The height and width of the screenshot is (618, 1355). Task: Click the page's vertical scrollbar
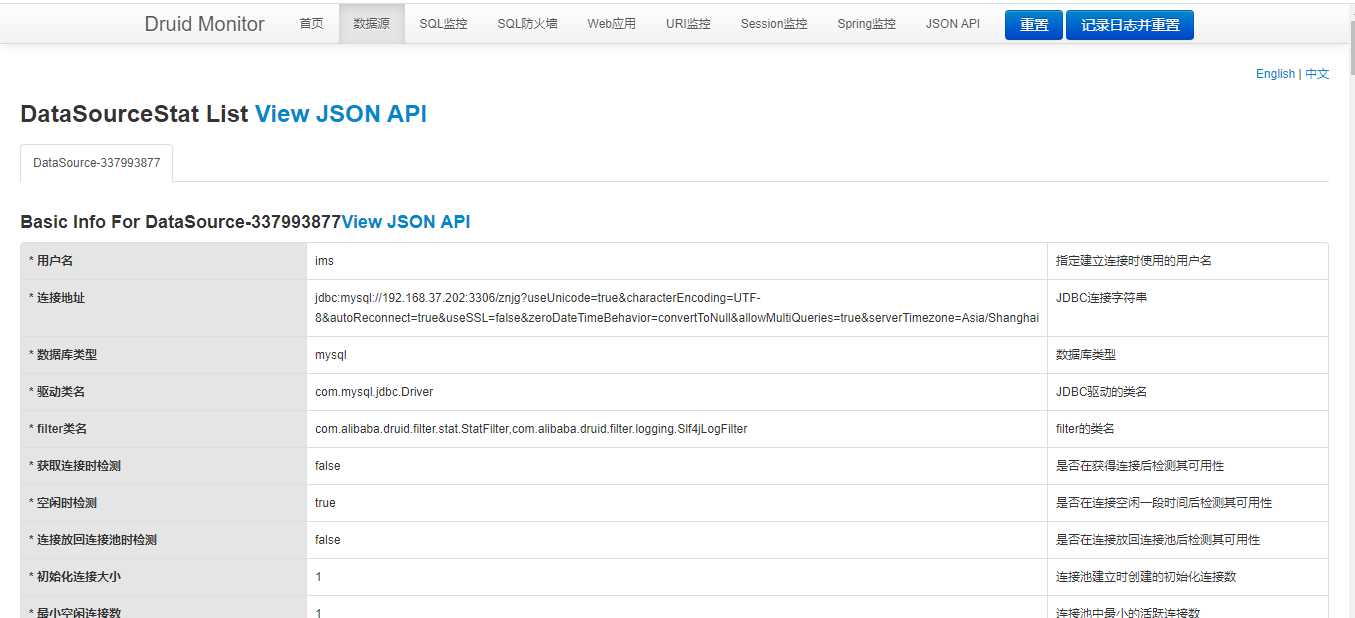(1347, 300)
